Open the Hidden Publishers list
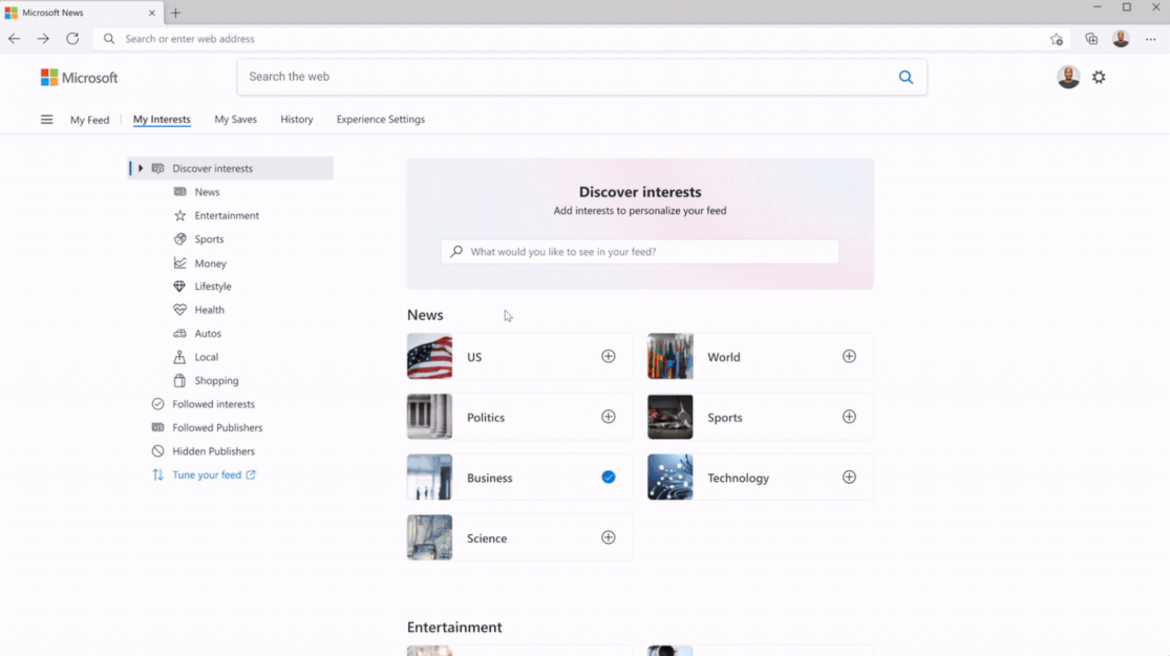Viewport: 1170px width, 656px height. [211, 450]
